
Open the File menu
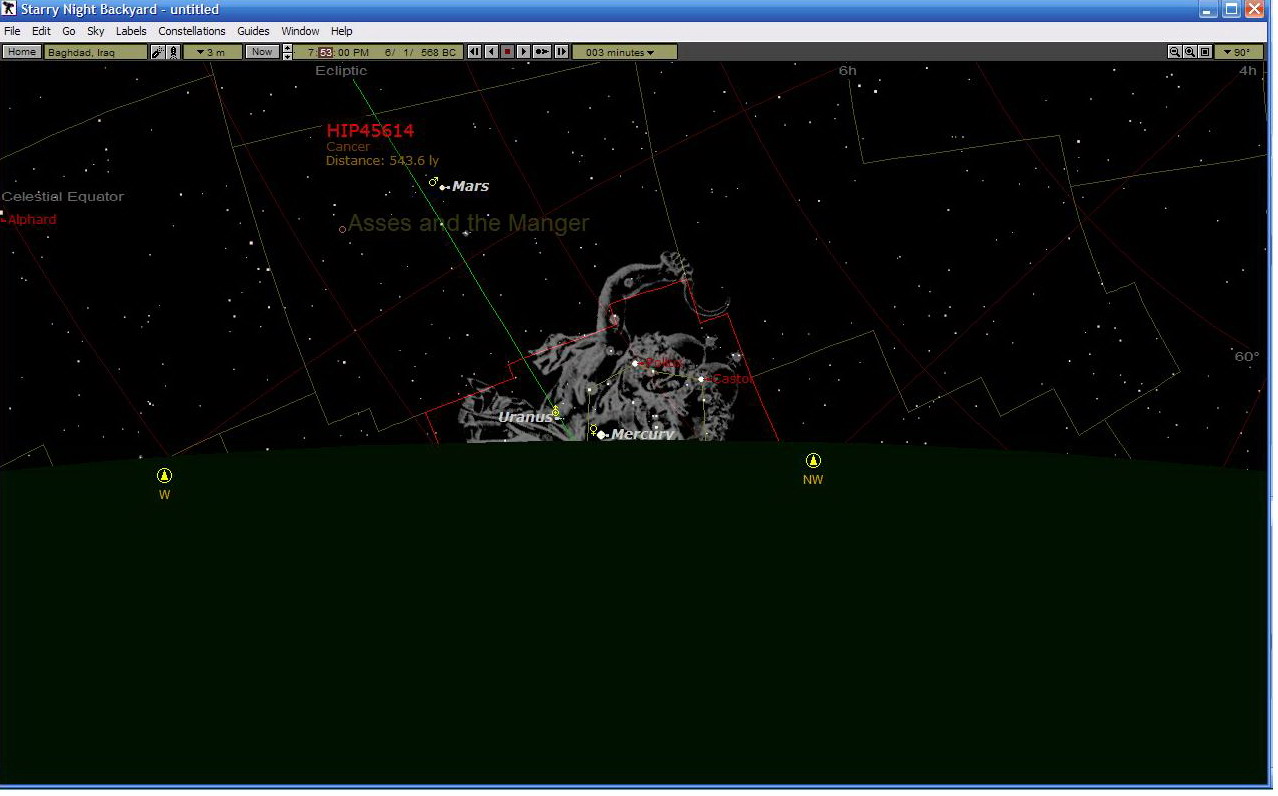pyautogui.click(x=12, y=31)
